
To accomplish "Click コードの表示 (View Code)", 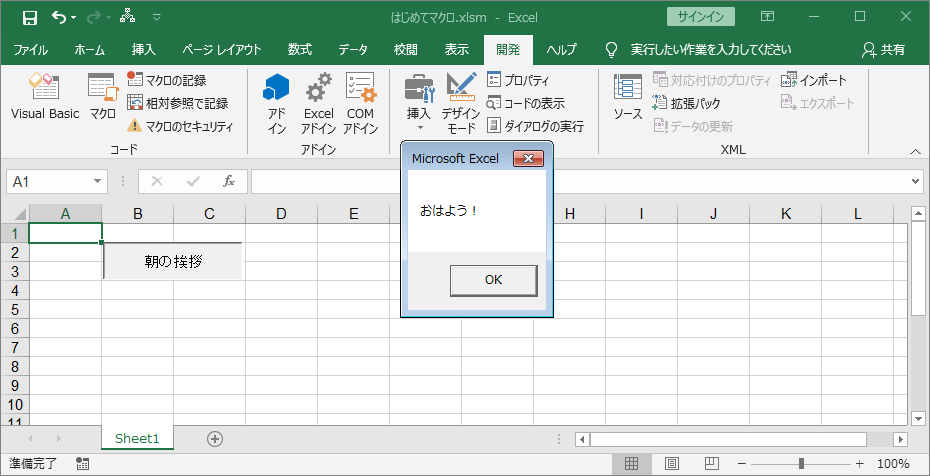I will [x=525, y=103].
